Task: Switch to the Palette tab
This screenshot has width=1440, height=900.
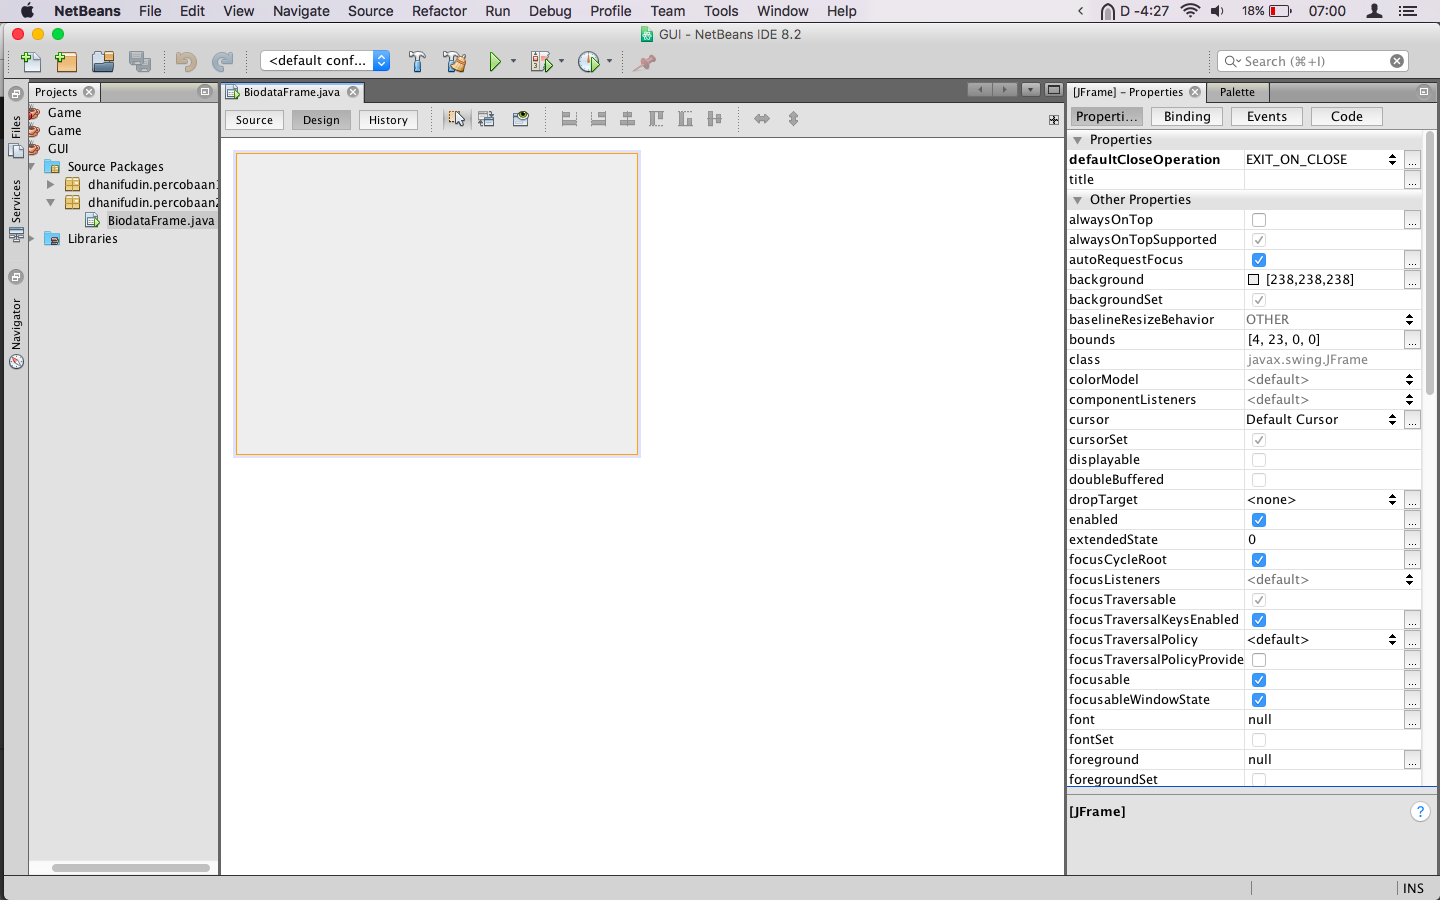Action: 1237,92
